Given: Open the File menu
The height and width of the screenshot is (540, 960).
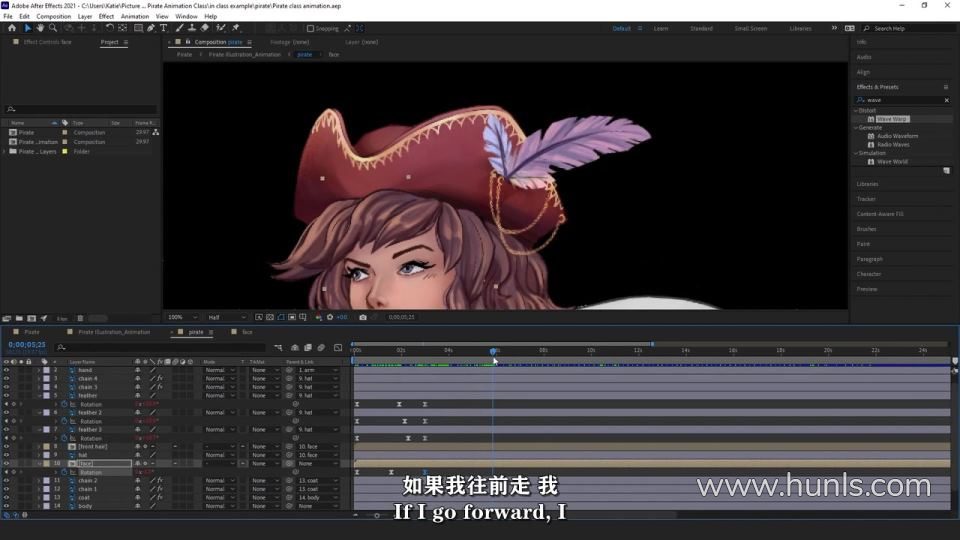Looking at the screenshot, I should [x=8, y=17].
